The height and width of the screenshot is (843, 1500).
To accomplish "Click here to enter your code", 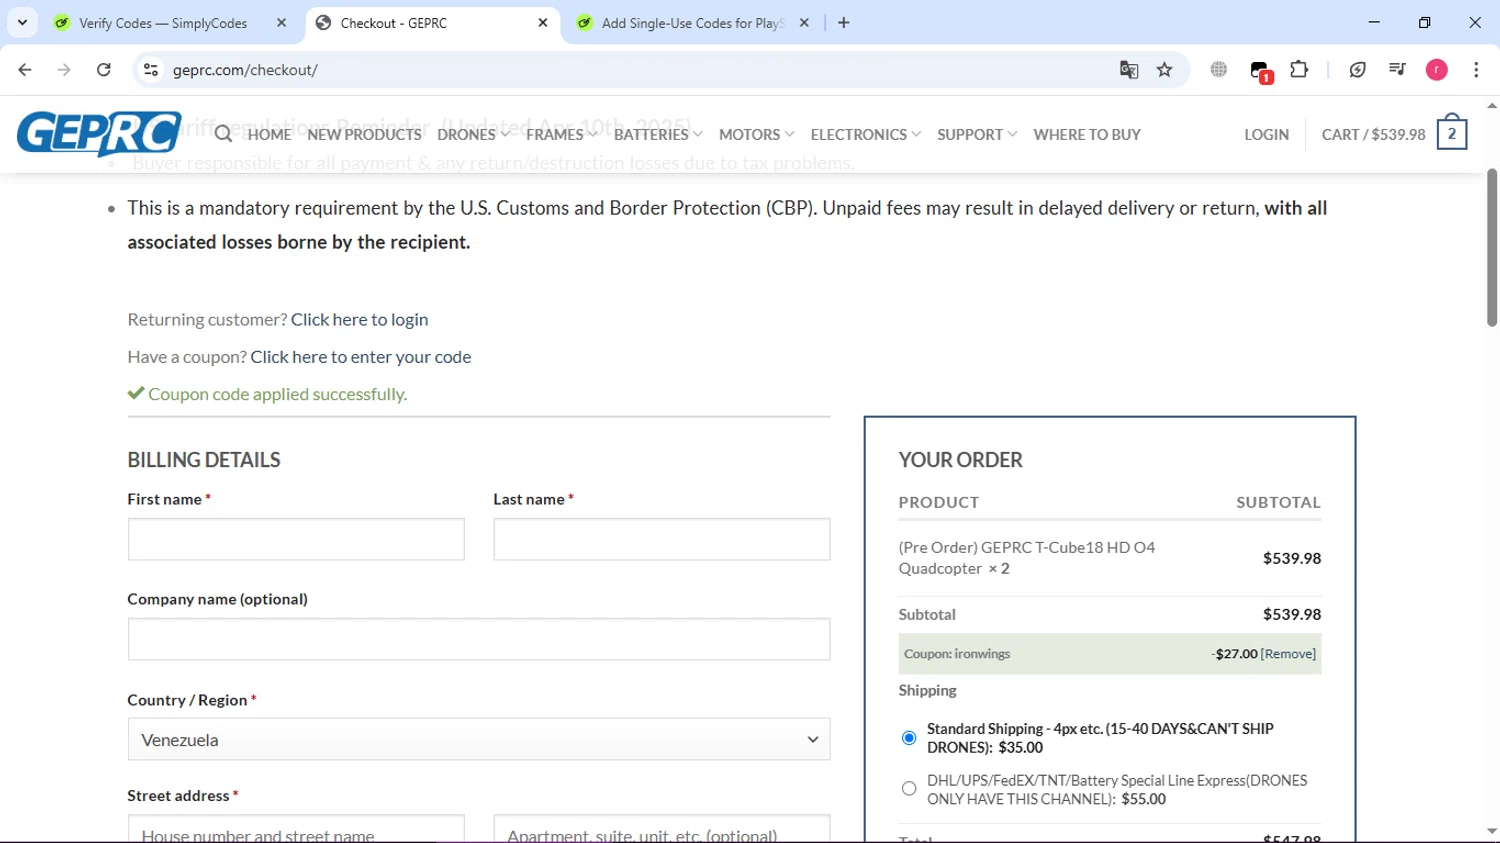I will (x=360, y=357).
